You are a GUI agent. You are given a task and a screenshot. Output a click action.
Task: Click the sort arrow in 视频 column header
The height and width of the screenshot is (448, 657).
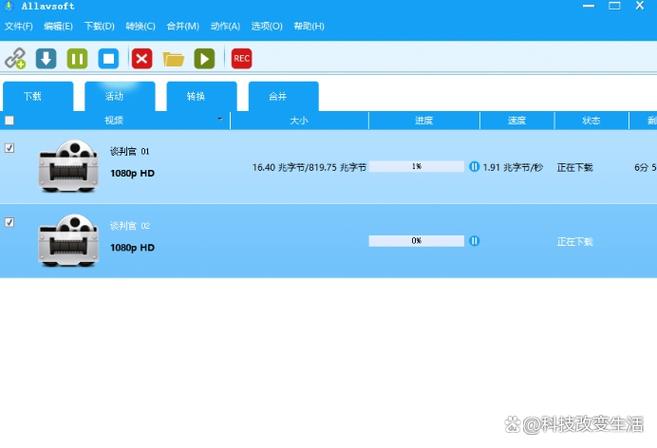220,119
